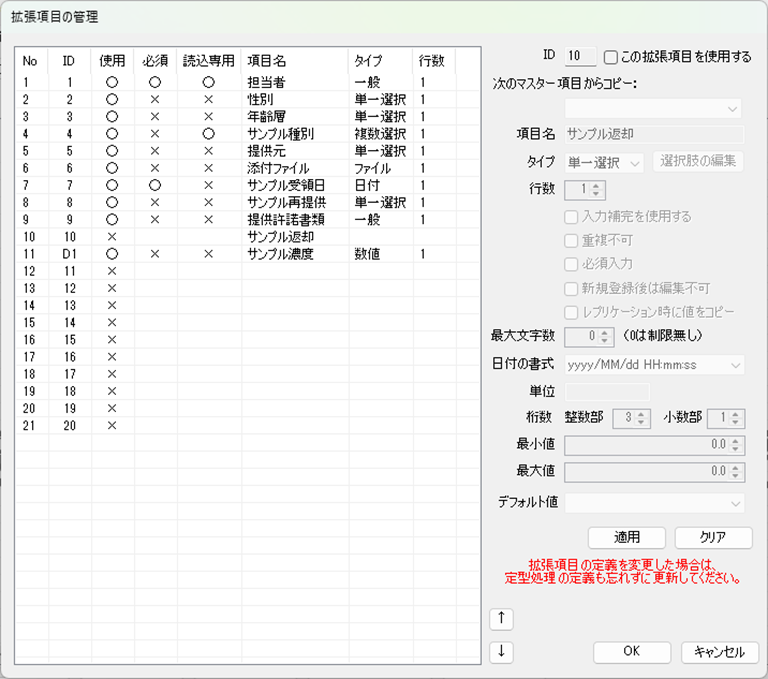The image size is (768, 679).
Task: Click the 'クリア' button
Action: (713, 537)
